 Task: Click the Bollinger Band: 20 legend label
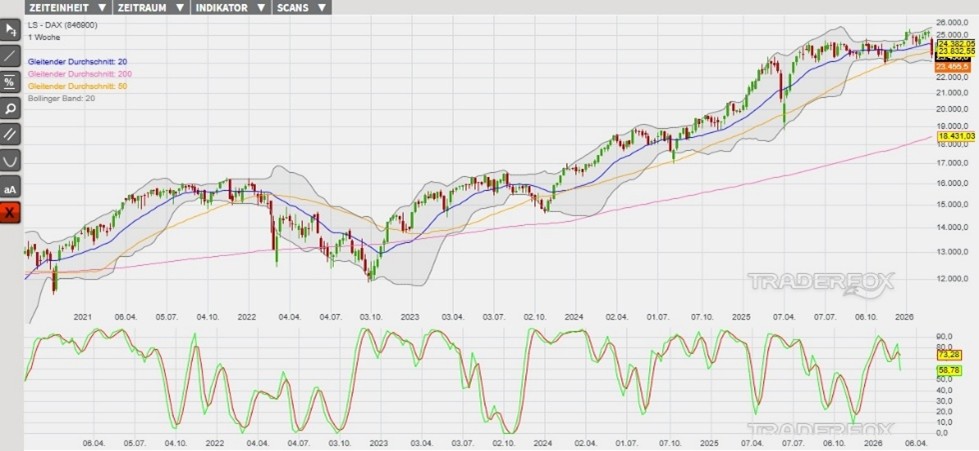point(61,98)
